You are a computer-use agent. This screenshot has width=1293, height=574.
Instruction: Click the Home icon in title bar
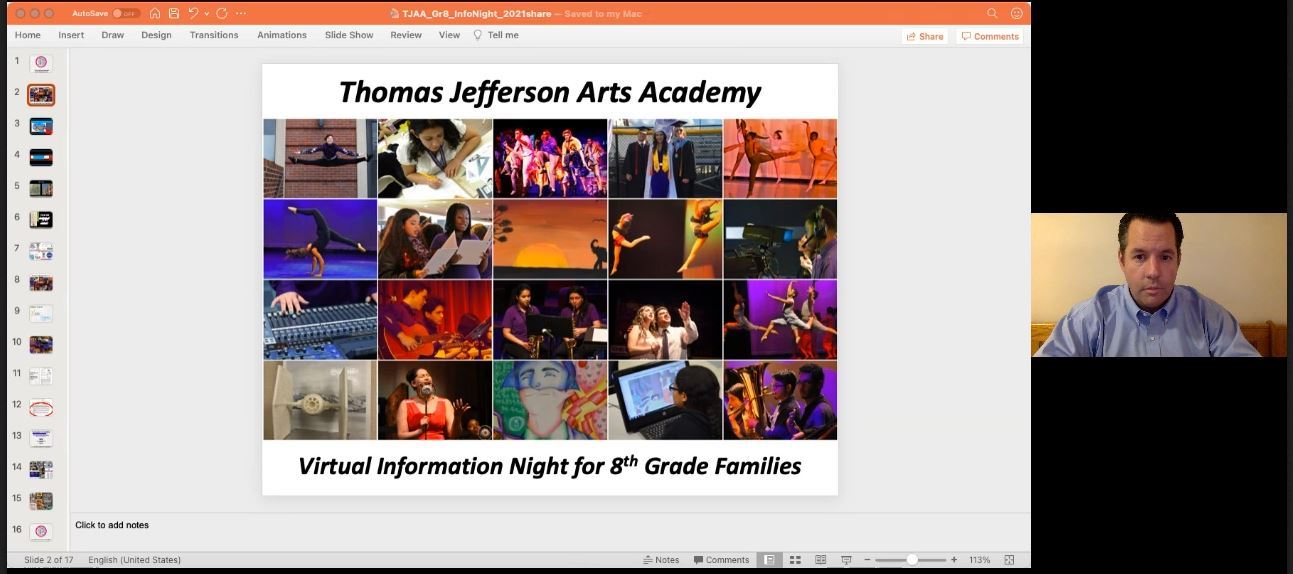point(155,13)
